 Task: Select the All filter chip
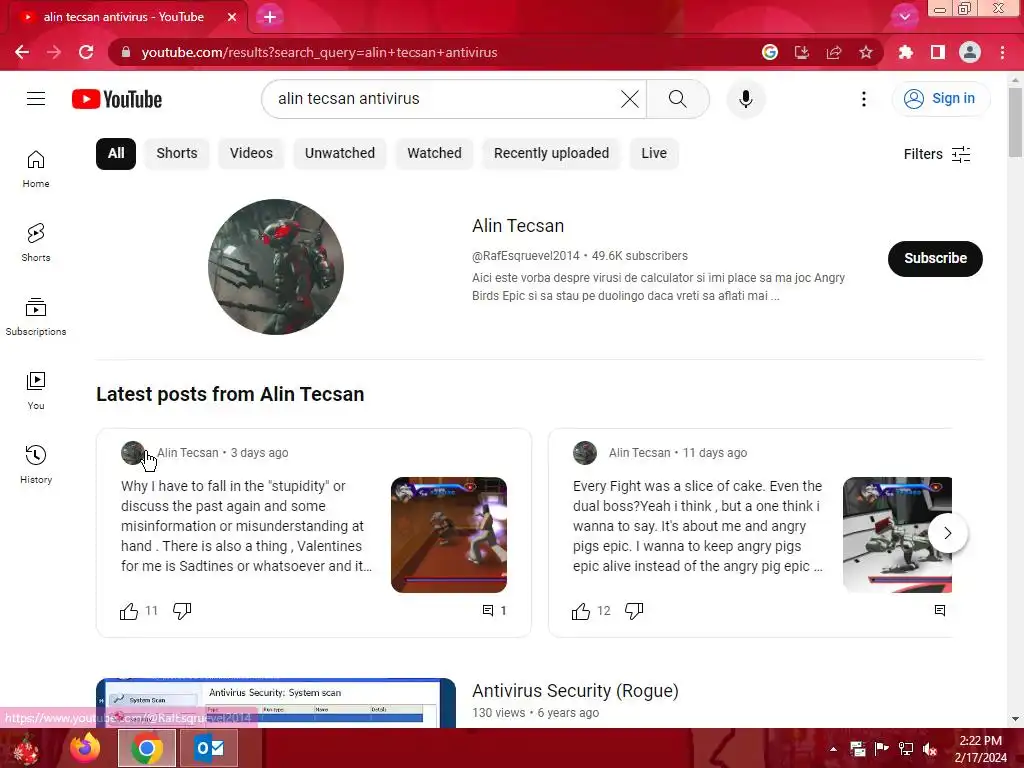click(x=116, y=153)
